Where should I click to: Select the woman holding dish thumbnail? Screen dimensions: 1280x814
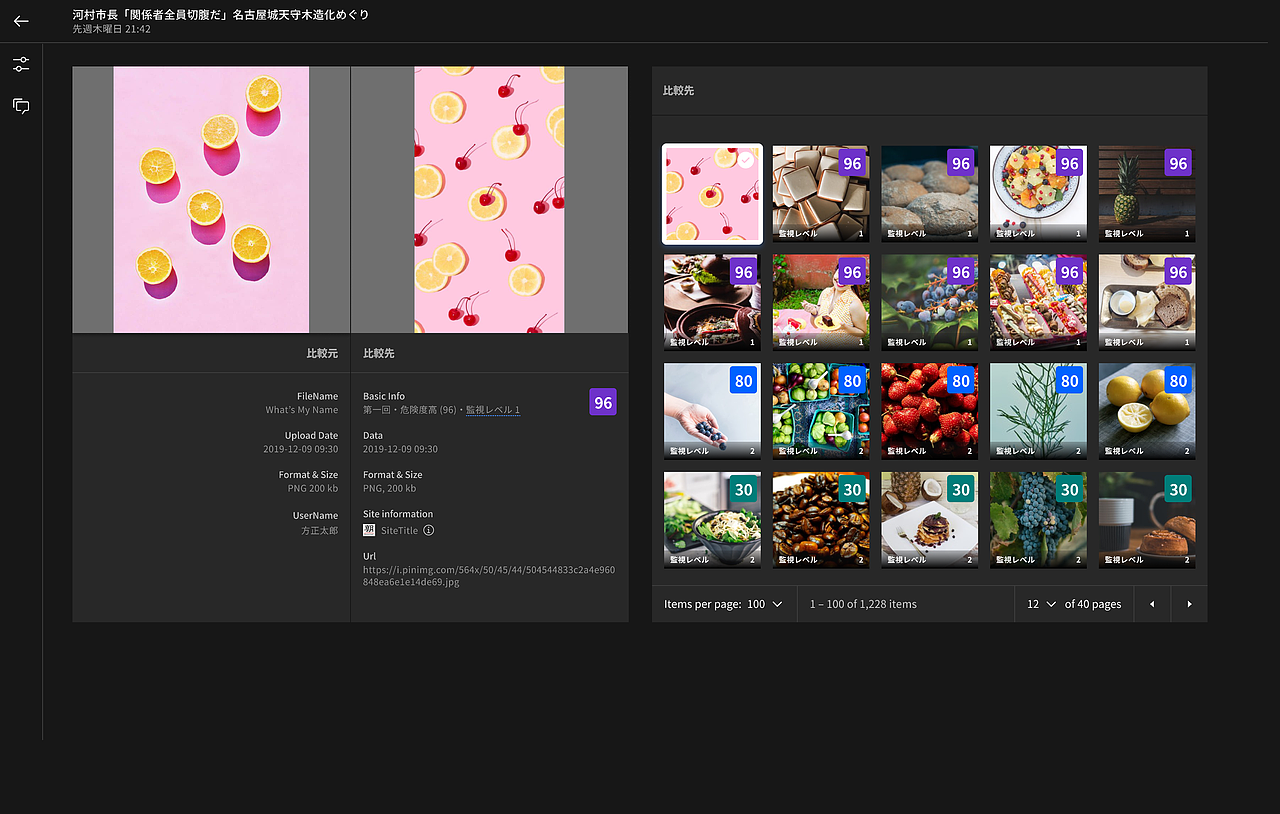[x=821, y=302]
